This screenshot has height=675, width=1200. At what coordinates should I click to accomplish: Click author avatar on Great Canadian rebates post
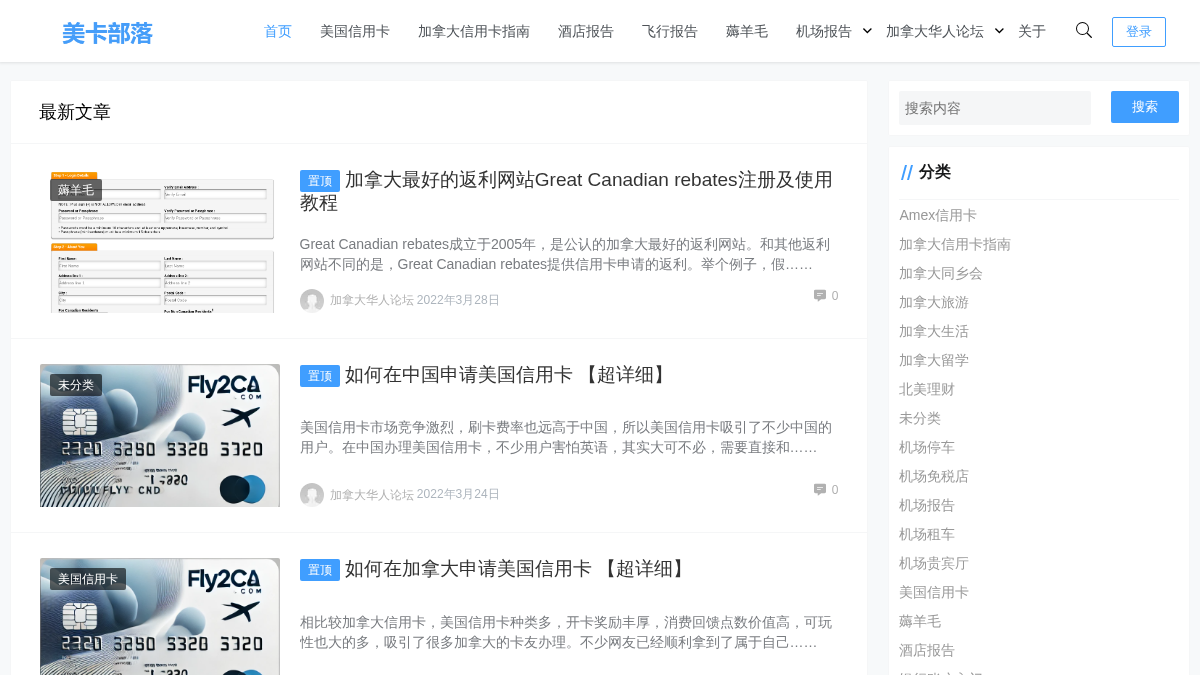[312, 301]
